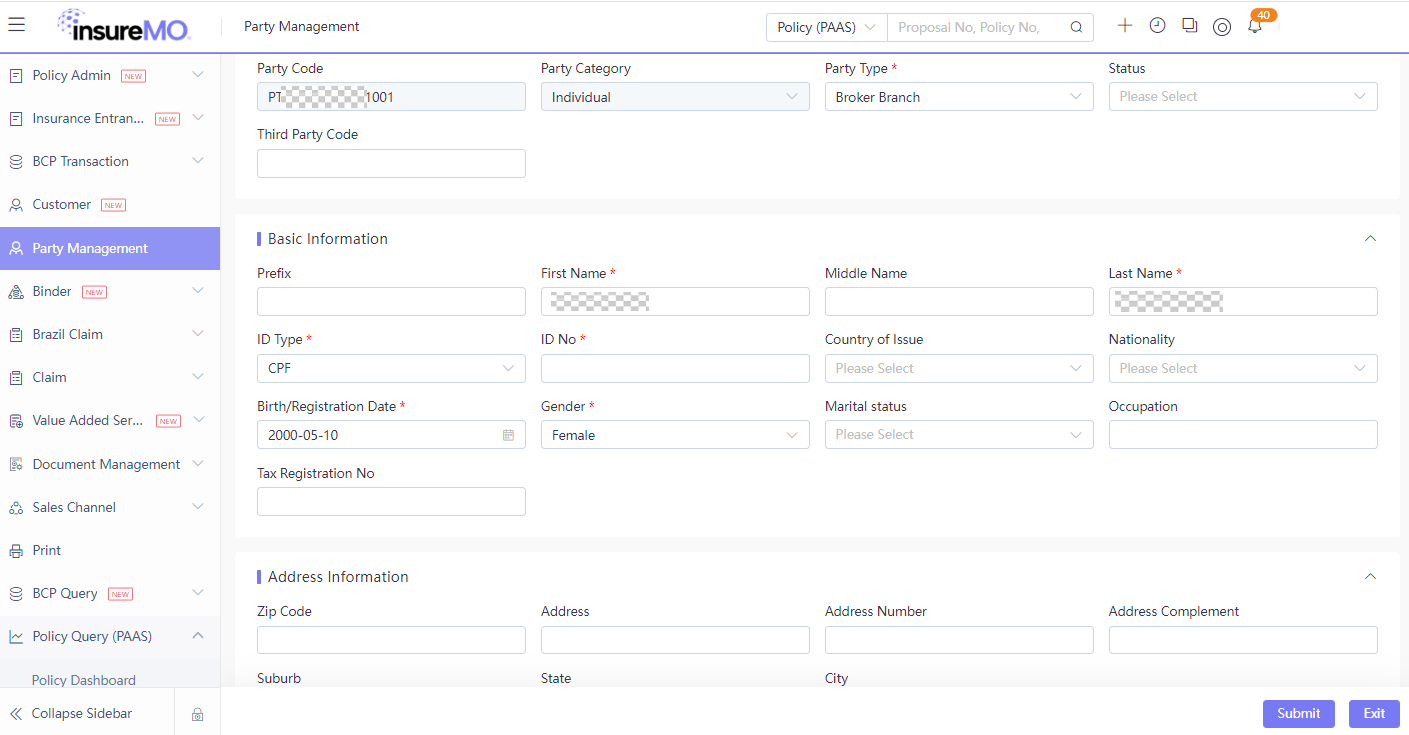Viewport: 1409px width, 735px height.
Task: Click the search magnifier icon
Action: (1076, 28)
